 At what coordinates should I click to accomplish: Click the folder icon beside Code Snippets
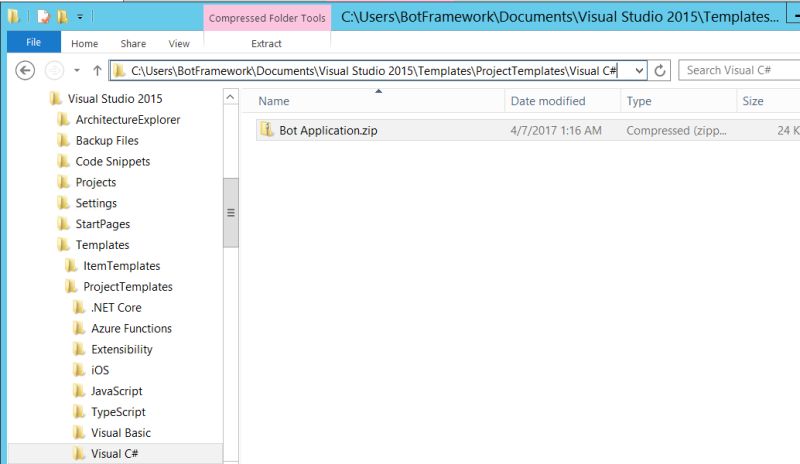(63, 161)
